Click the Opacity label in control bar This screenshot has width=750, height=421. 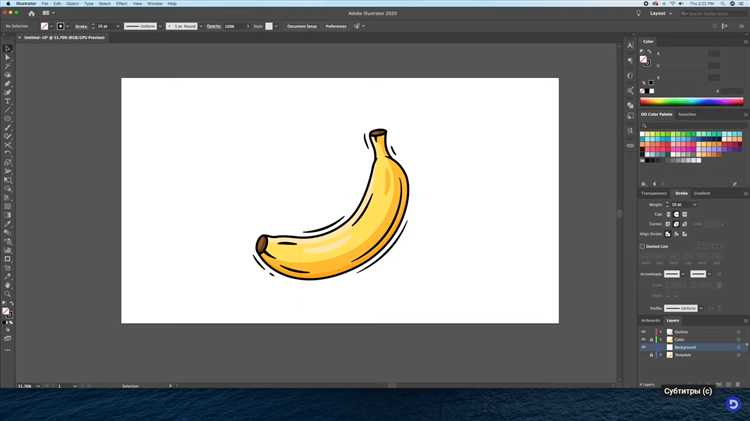coord(214,26)
